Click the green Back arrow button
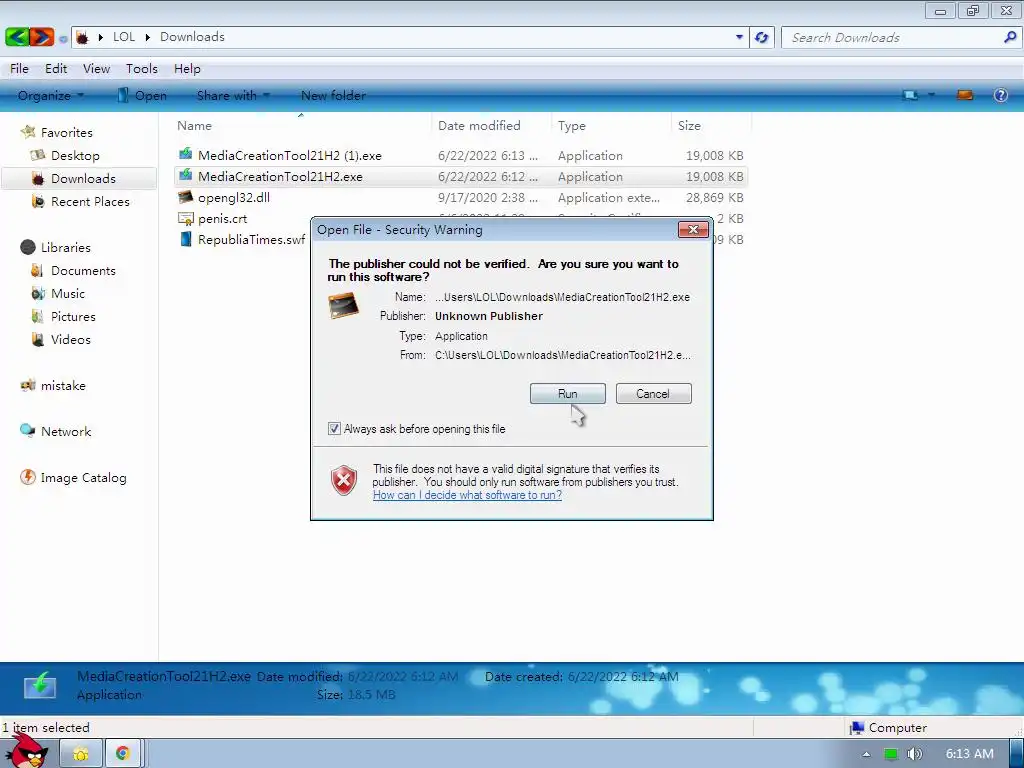Image resolution: width=1024 pixels, height=768 pixels. click(x=17, y=37)
